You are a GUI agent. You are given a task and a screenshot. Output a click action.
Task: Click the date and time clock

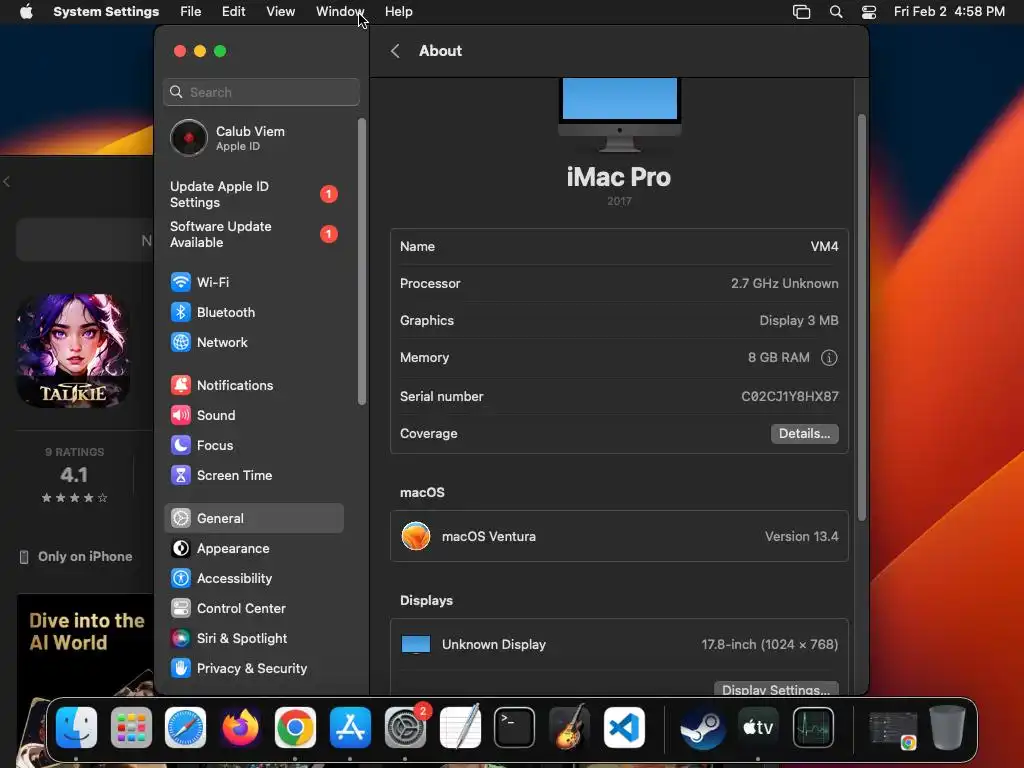pos(949,12)
